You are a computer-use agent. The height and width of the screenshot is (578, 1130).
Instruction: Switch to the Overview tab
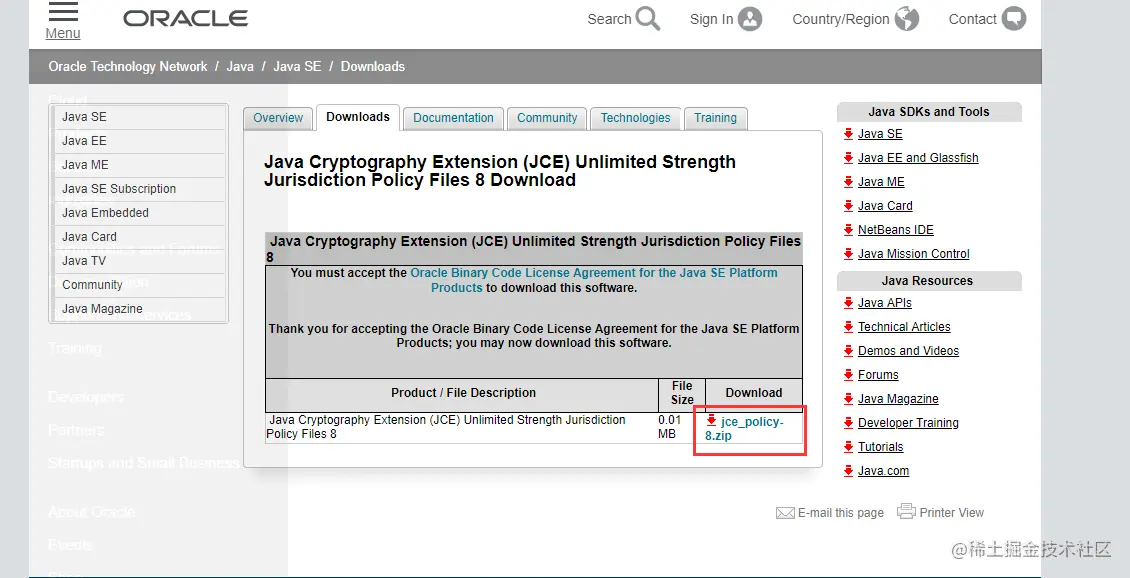(x=278, y=118)
